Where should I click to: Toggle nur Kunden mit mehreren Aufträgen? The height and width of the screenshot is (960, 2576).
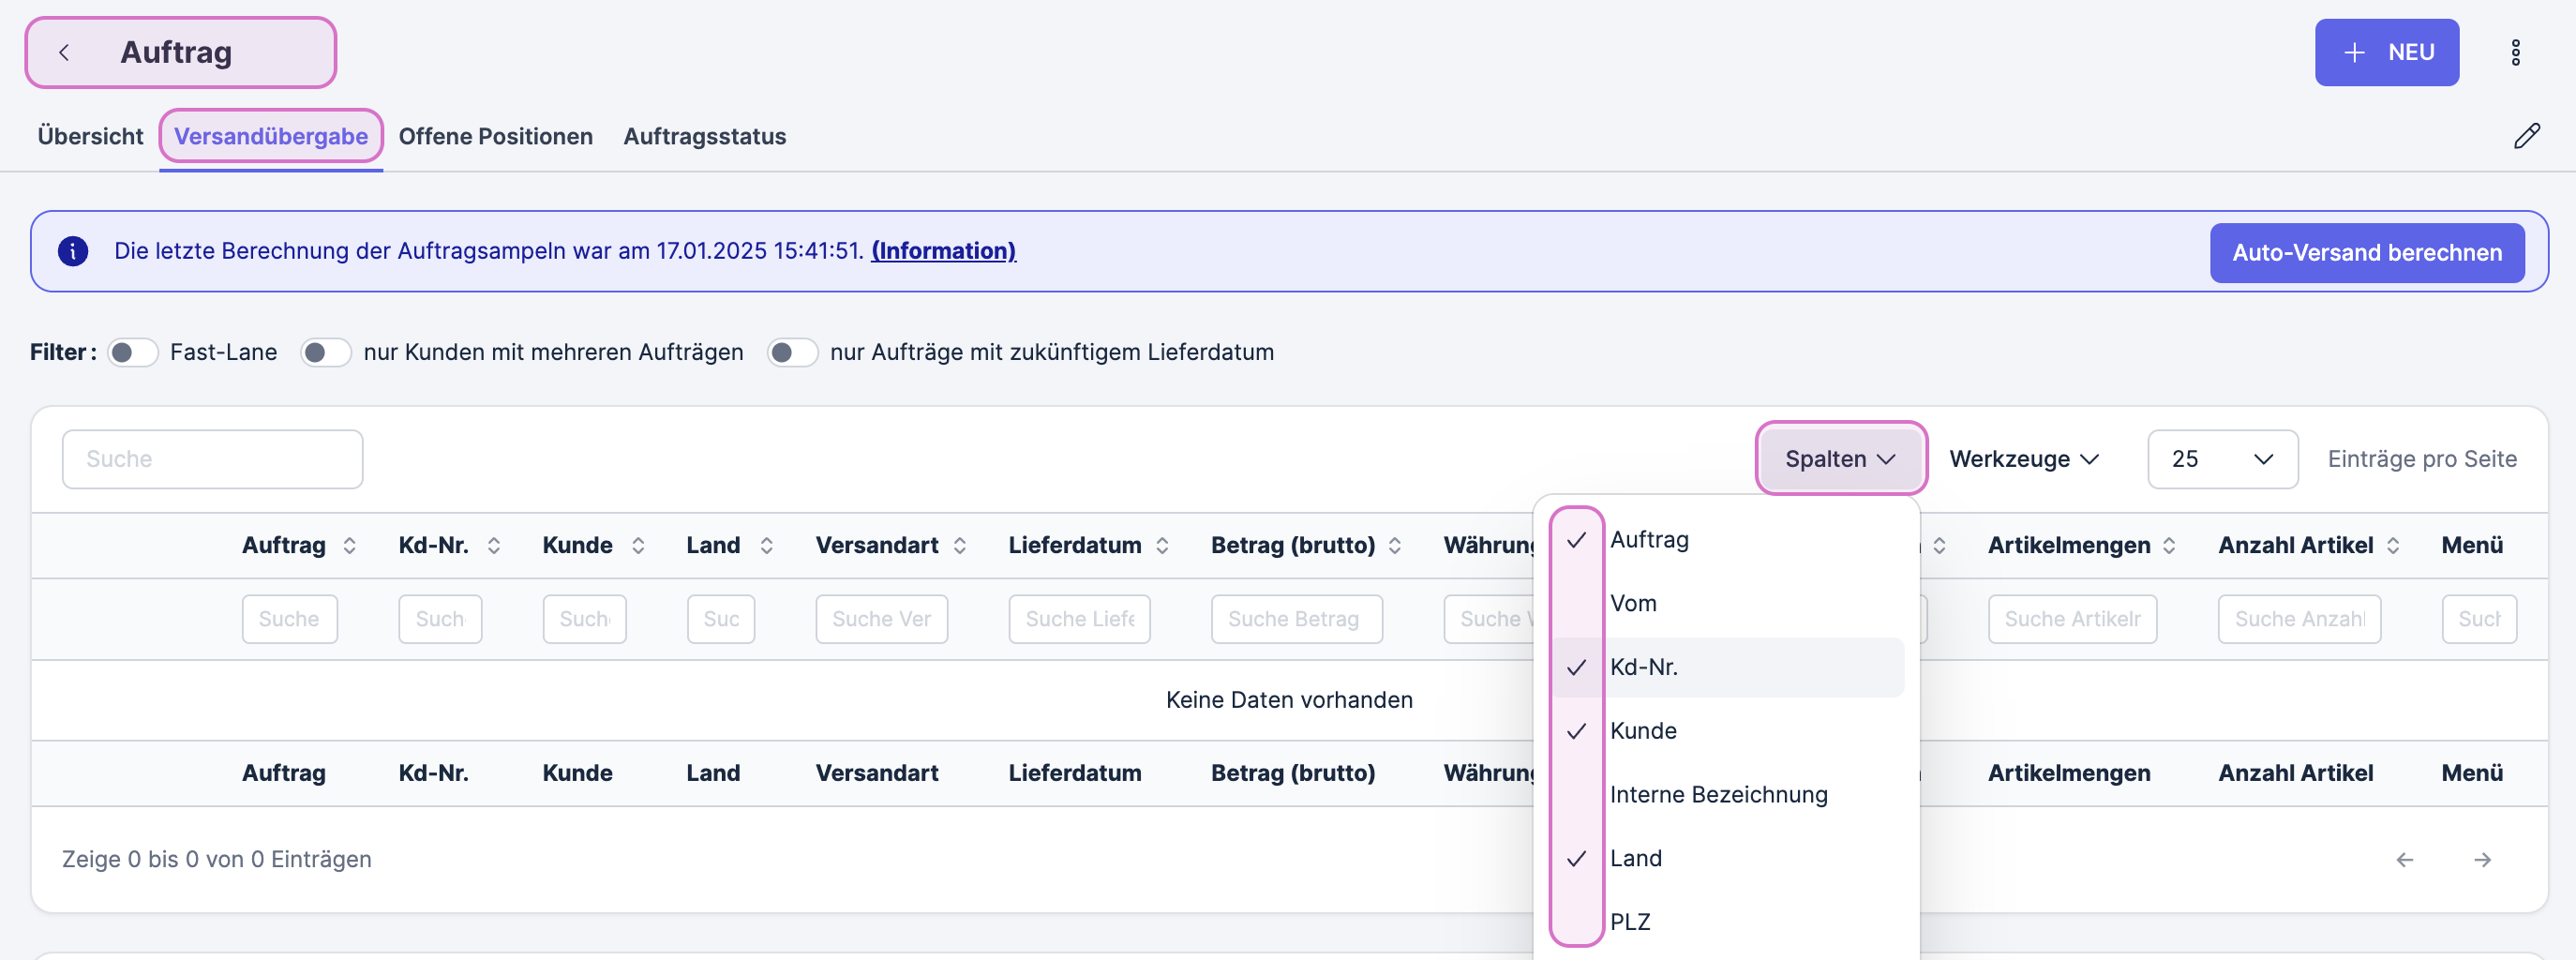point(326,353)
